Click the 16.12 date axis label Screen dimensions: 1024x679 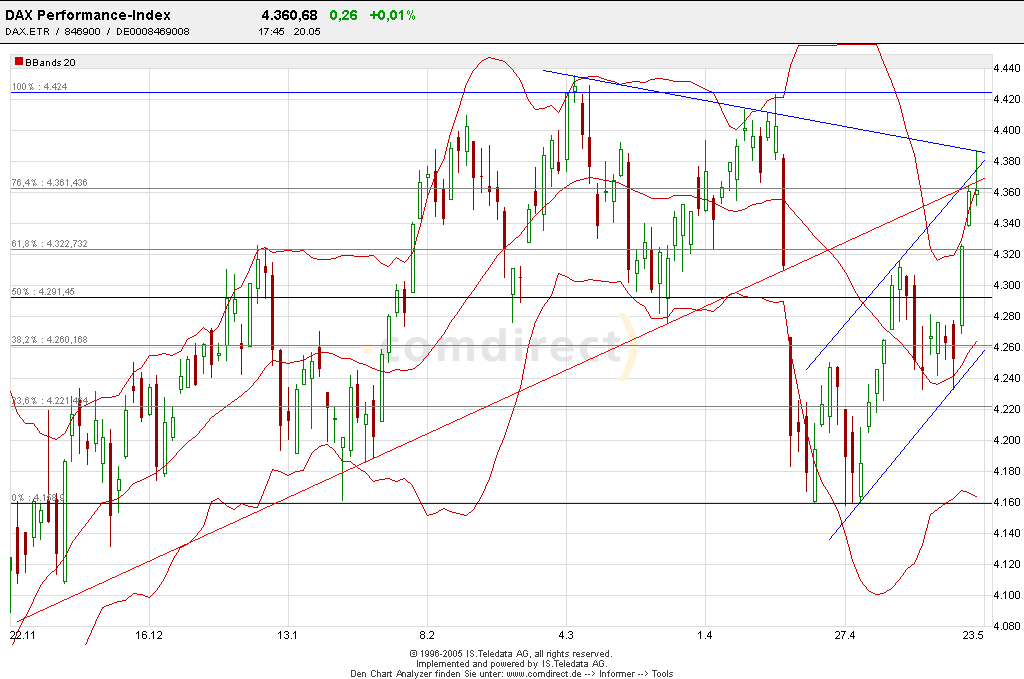click(149, 635)
